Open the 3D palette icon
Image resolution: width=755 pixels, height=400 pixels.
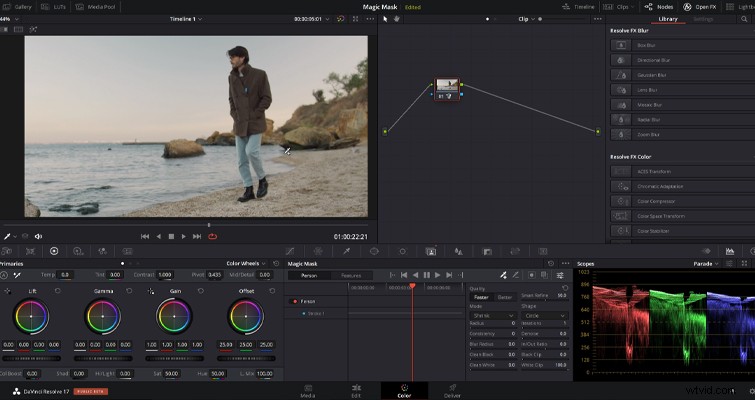[543, 251]
